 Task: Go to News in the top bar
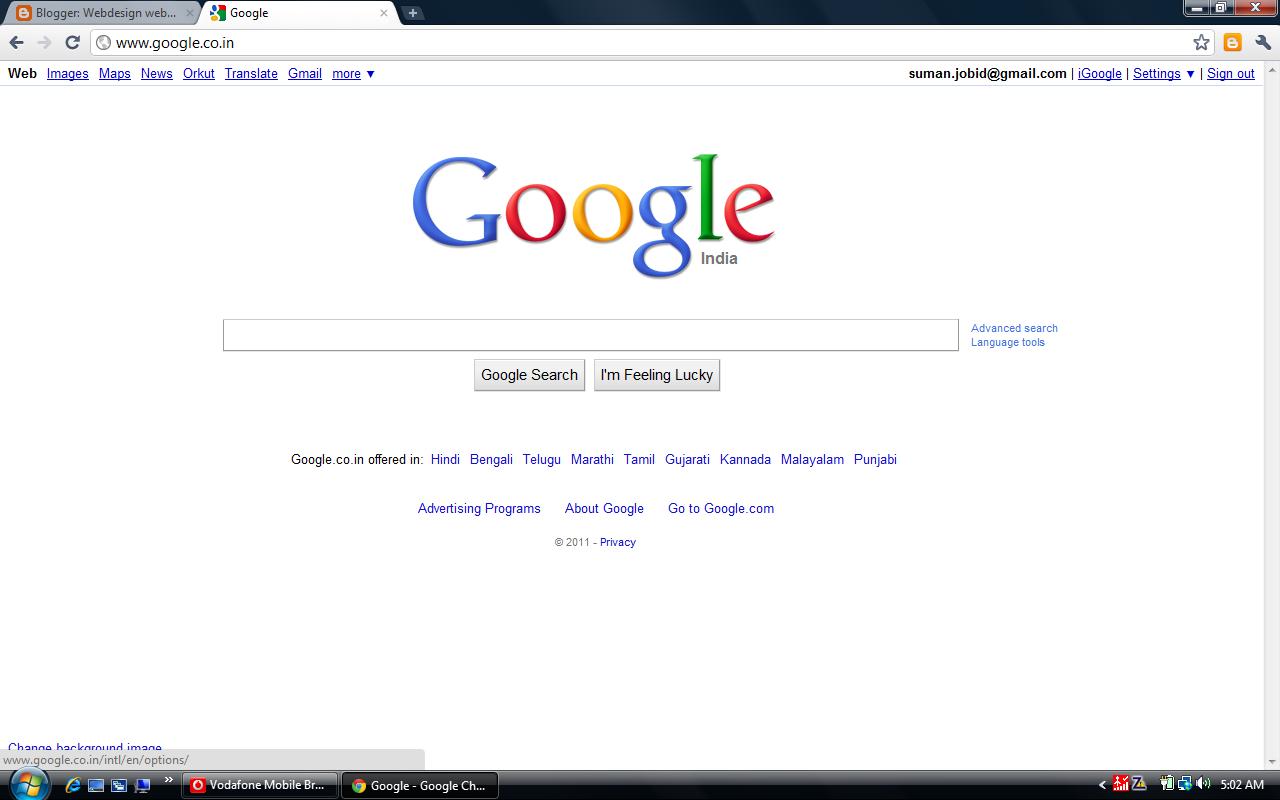[156, 73]
